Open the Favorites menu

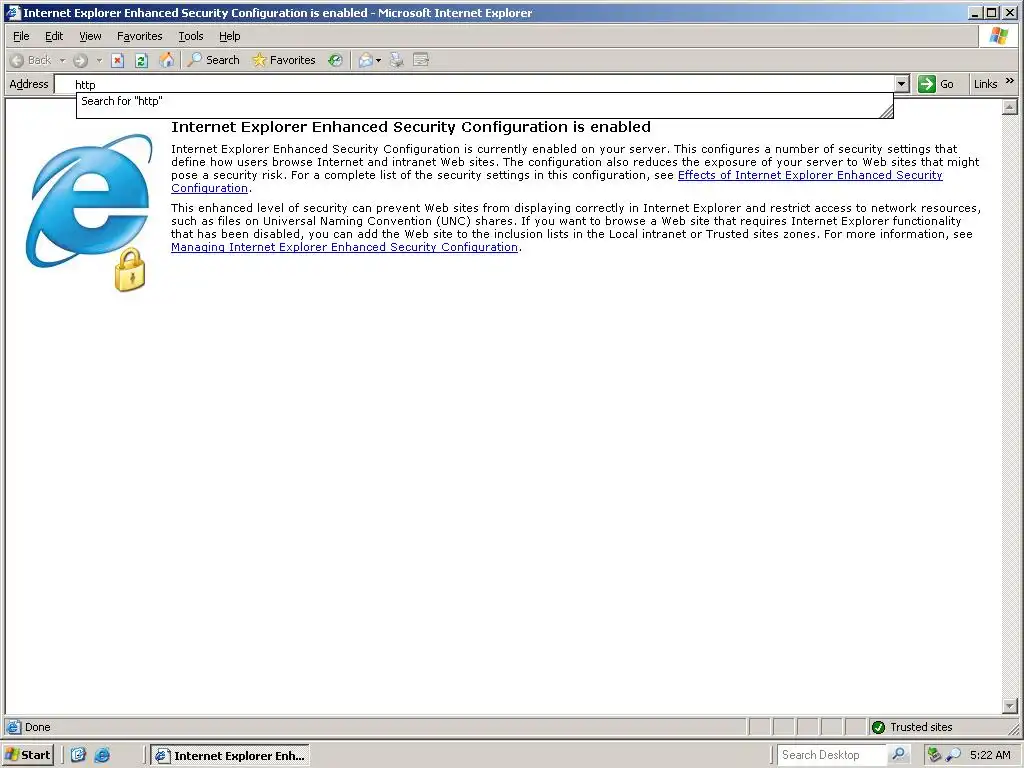tap(140, 36)
